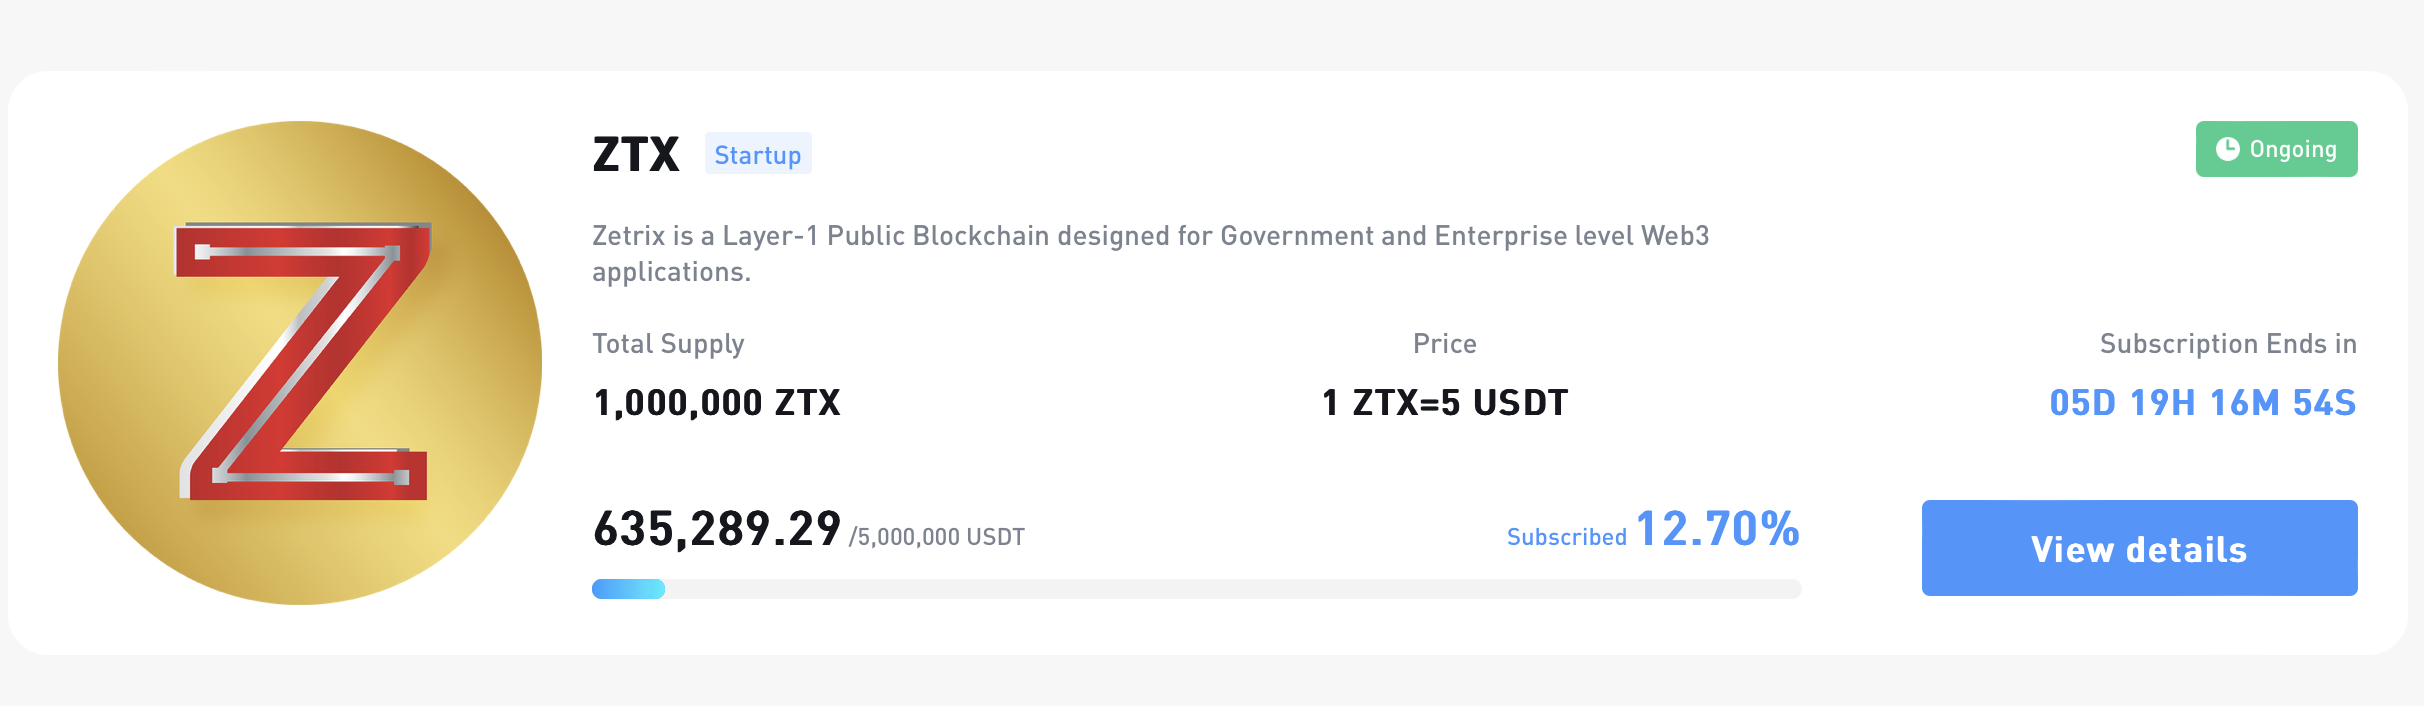Image resolution: width=2424 pixels, height=706 pixels.
Task: Click the 635,289.29 raised amount
Action: click(x=716, y=531)
